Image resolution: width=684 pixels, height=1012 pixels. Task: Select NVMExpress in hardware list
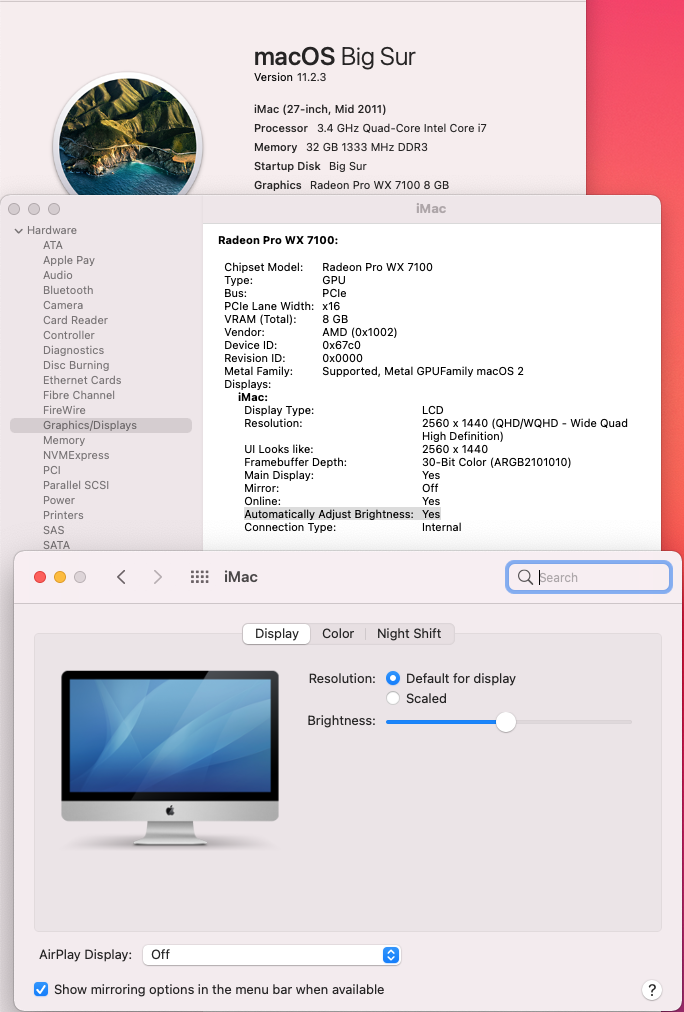point(76,455)
